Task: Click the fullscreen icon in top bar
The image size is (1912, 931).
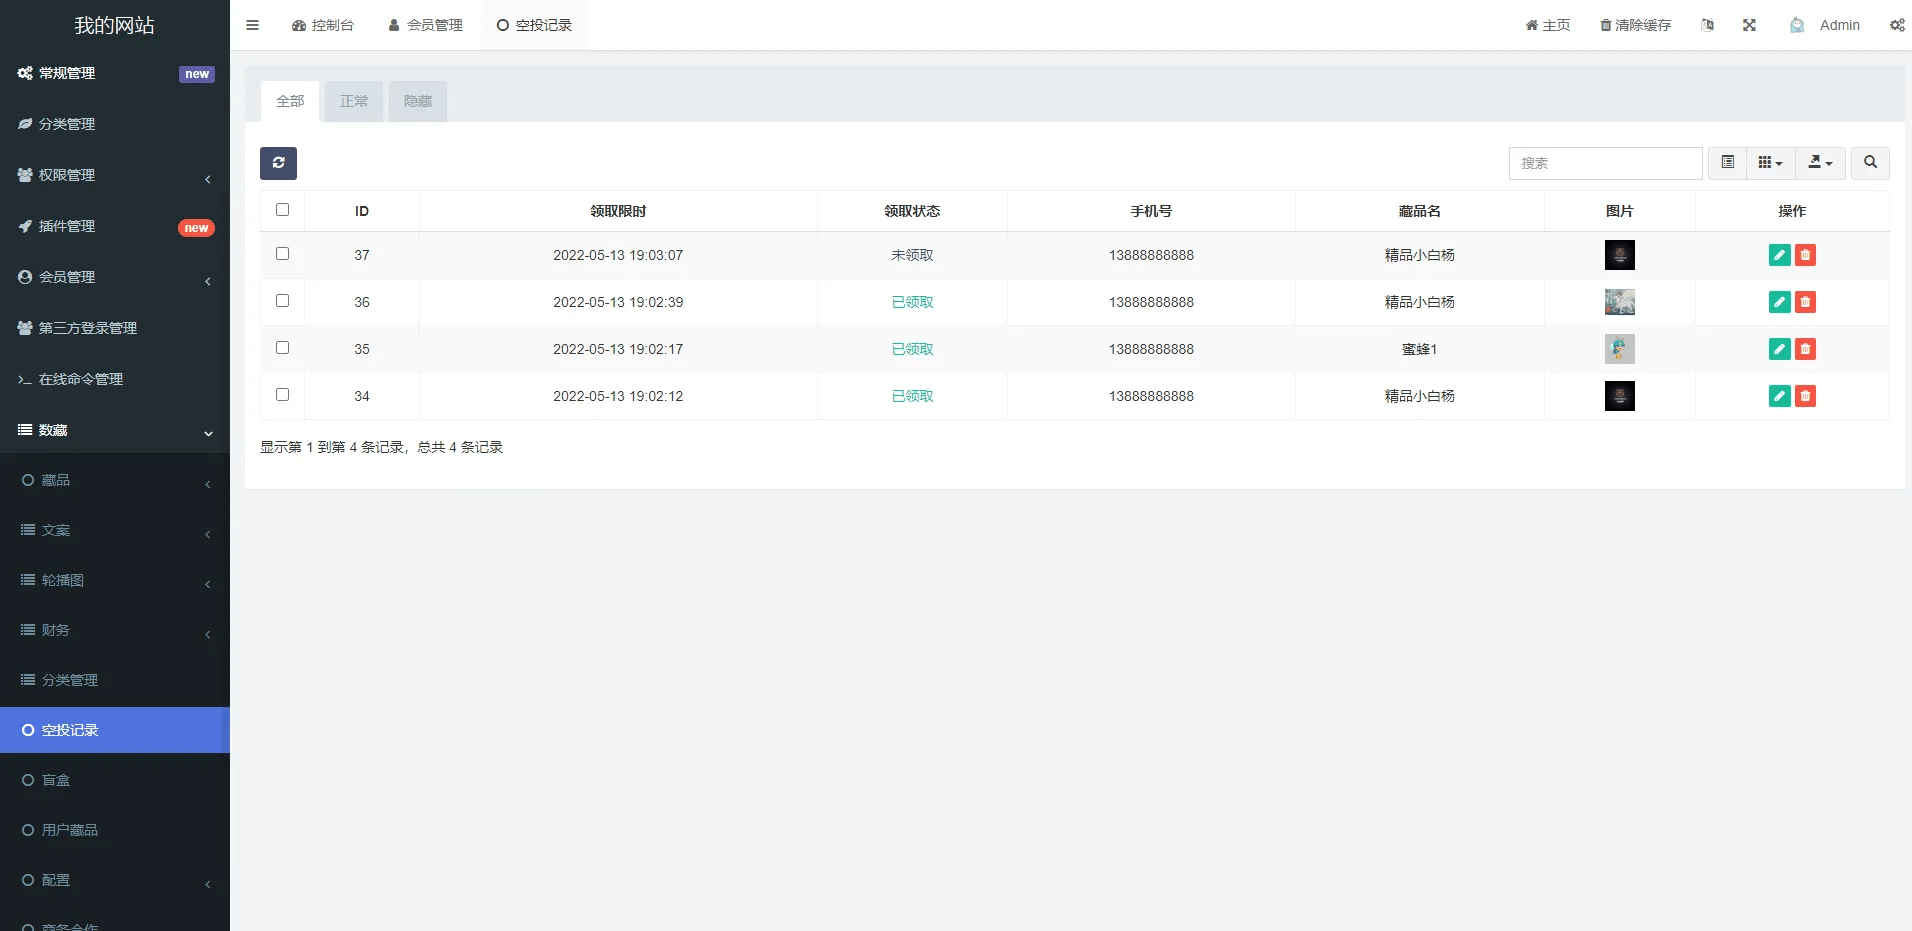Action: [1749, 25]
